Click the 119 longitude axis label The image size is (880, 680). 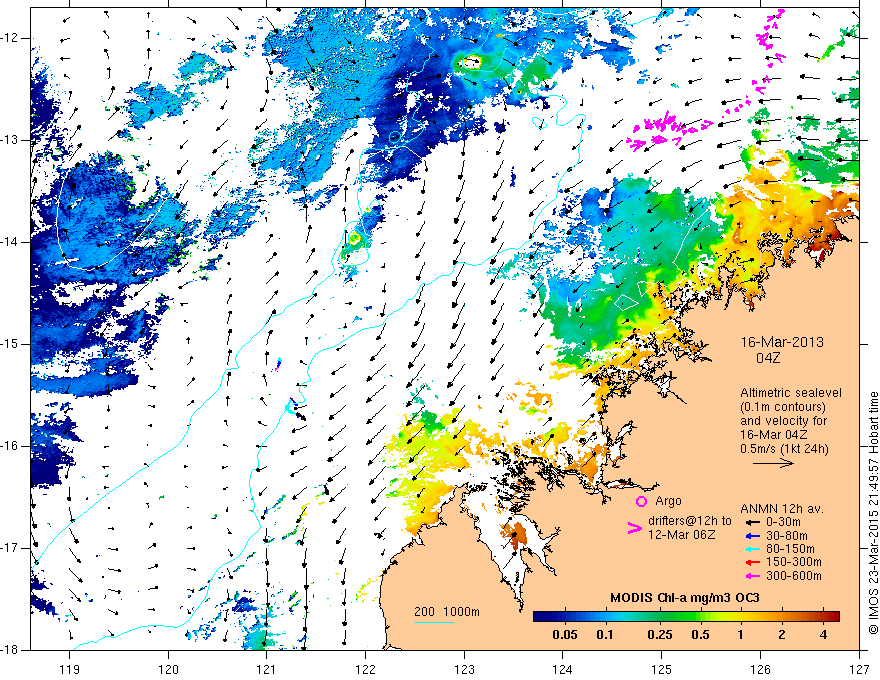pyautogui.click(x=70, y=669)
